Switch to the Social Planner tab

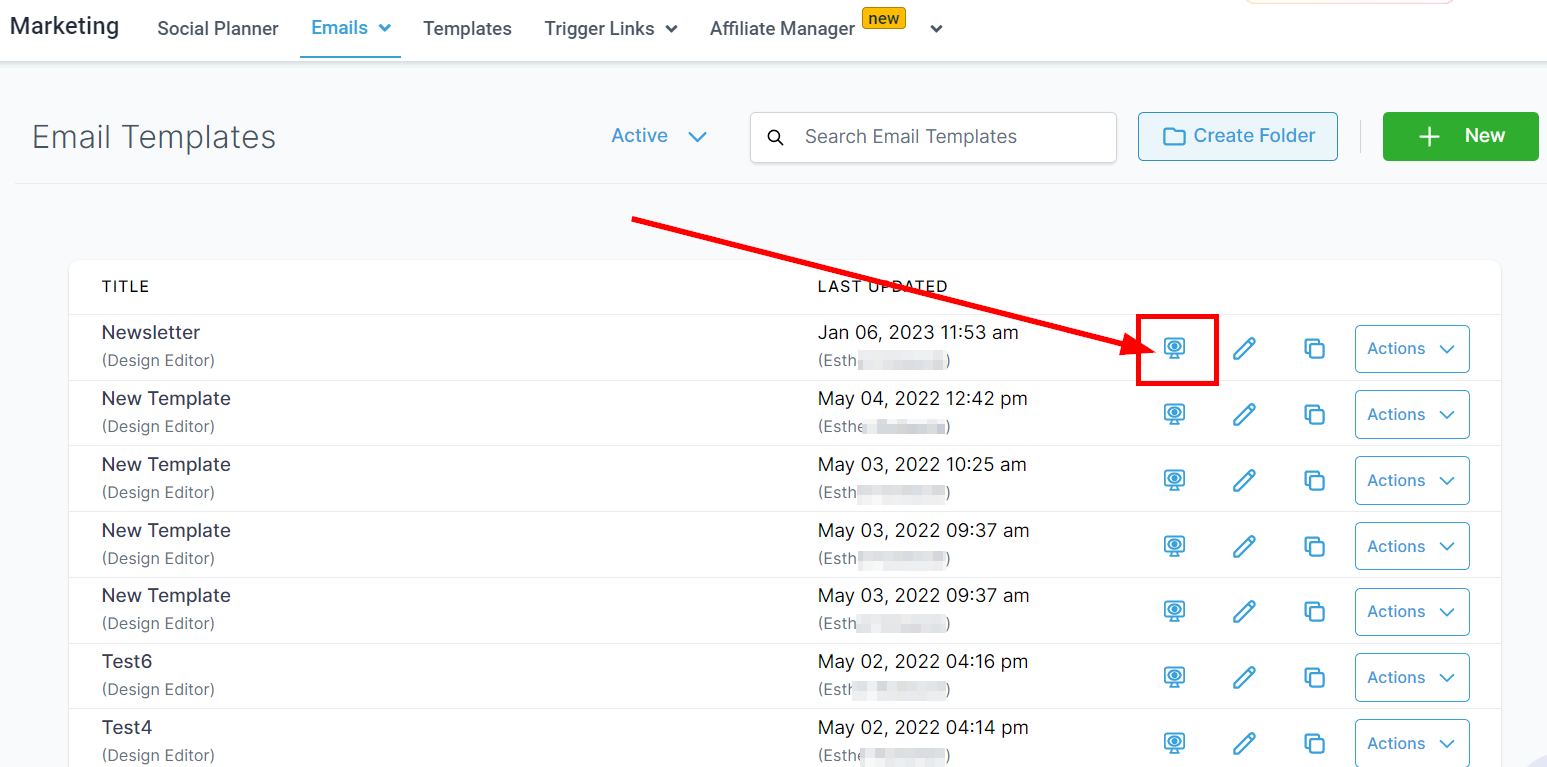coord(218,29)
